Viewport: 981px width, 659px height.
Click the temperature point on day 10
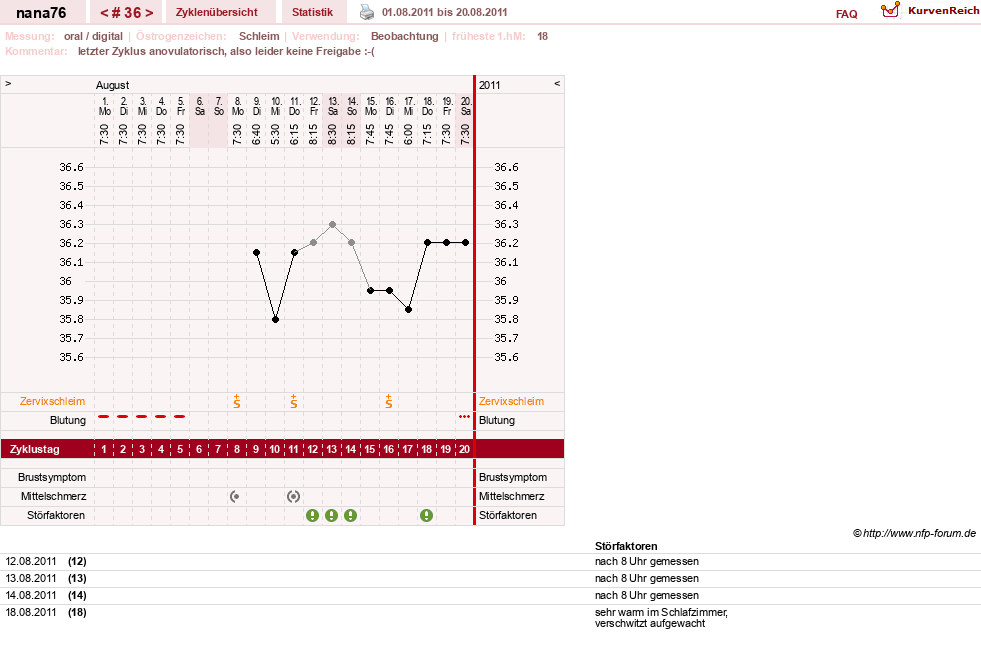pos(275,319)
